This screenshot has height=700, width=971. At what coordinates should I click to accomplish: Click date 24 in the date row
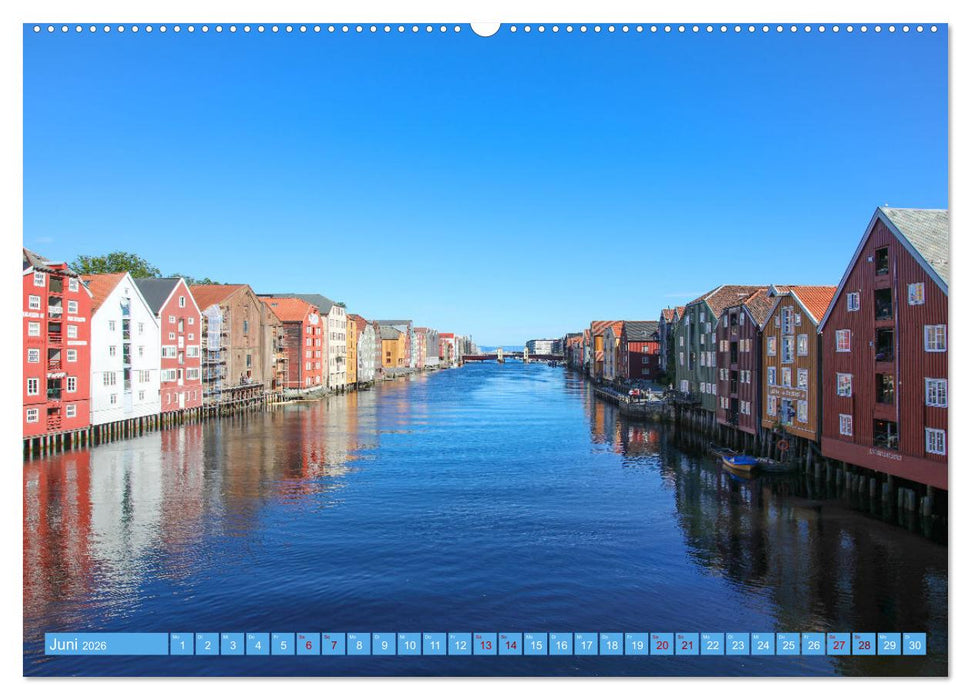pyautogui.click(x=765, y=649)
